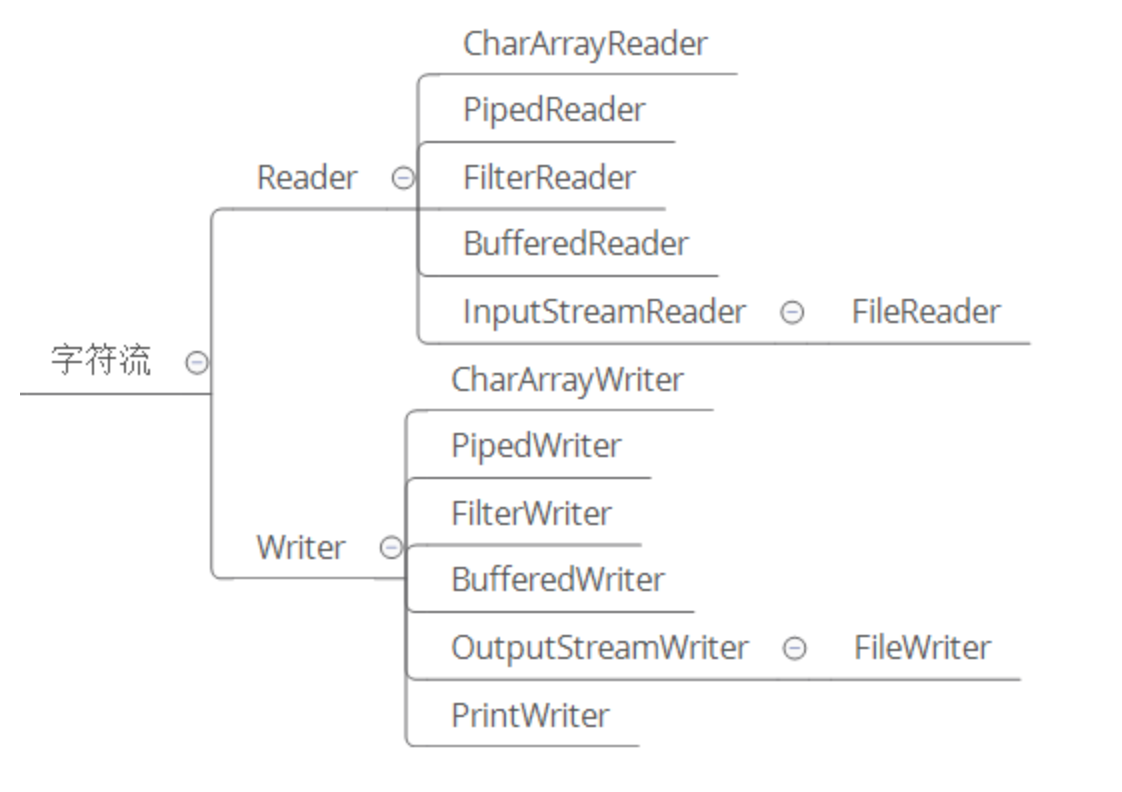Select the PipedReader node
This screenshot has width=1122, height=792.
554,110
